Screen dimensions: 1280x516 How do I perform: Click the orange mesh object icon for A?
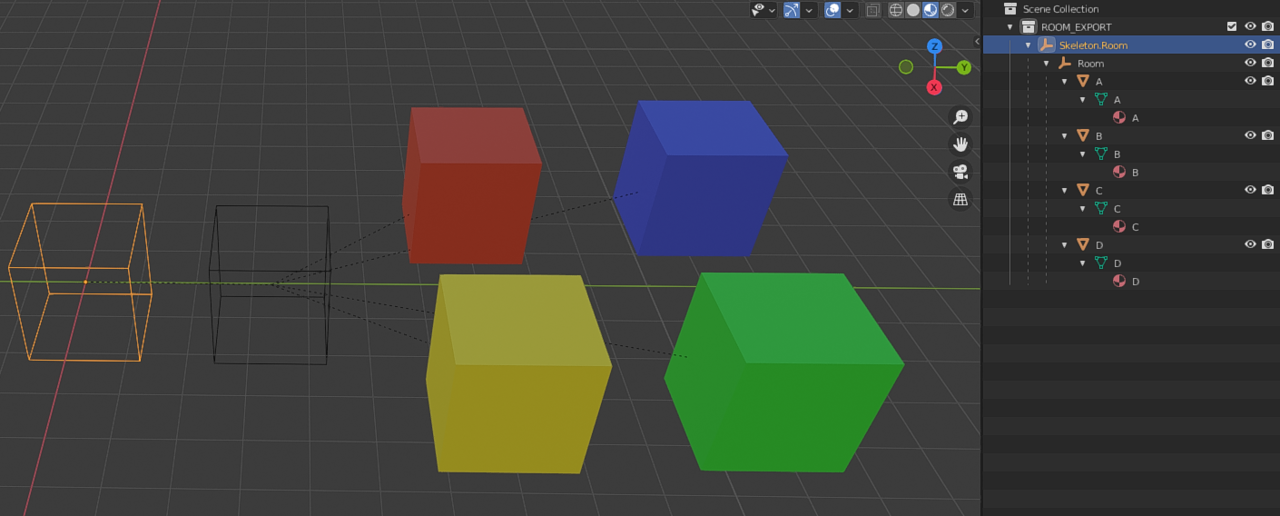tap(1082, 81)
